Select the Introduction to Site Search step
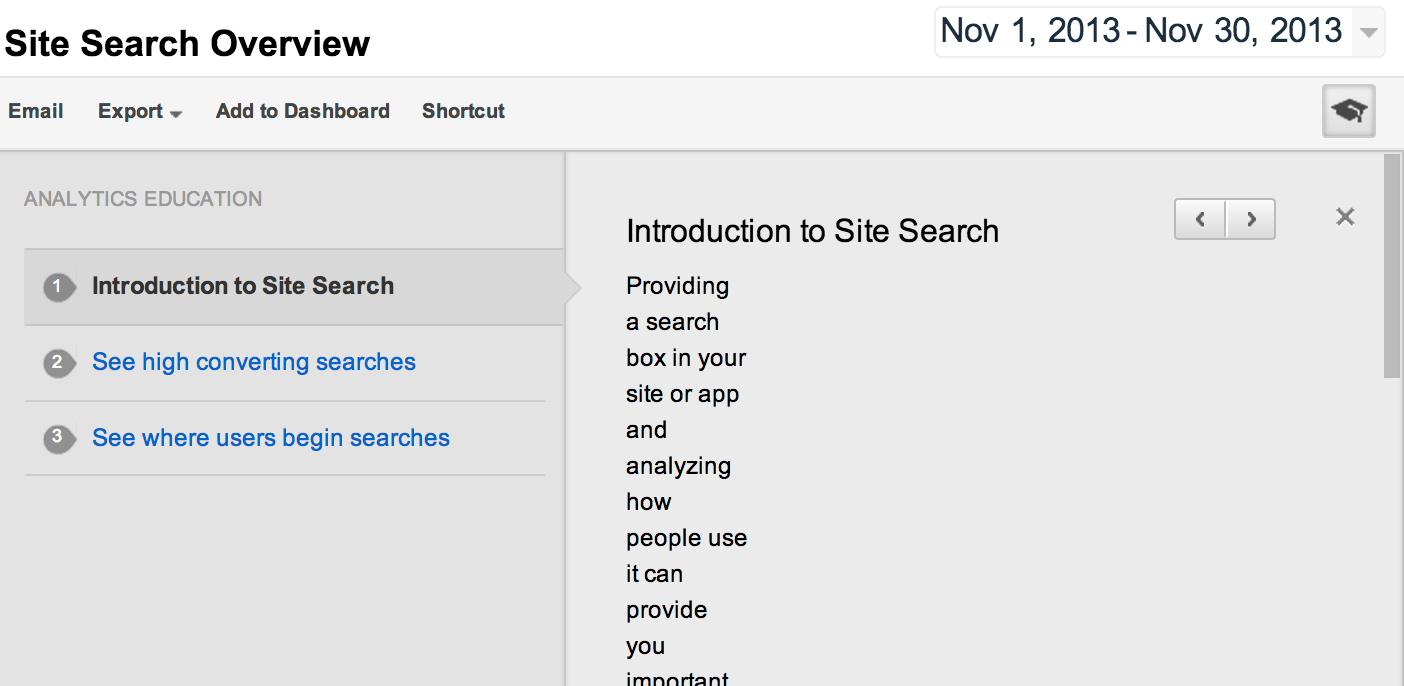Viewport: 1404px width, 686px height. (x=243, y=286)
